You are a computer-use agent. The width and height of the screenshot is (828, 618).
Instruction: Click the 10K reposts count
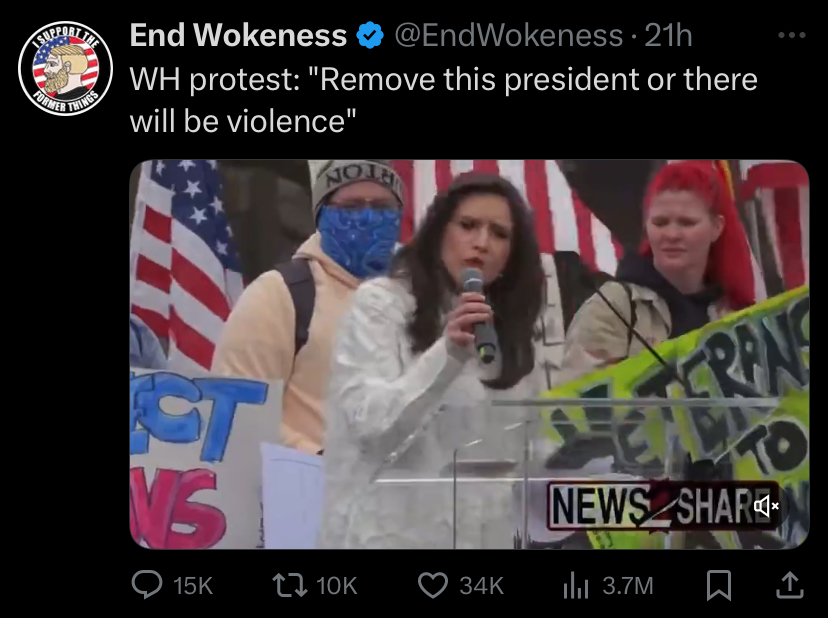point(337,586)
